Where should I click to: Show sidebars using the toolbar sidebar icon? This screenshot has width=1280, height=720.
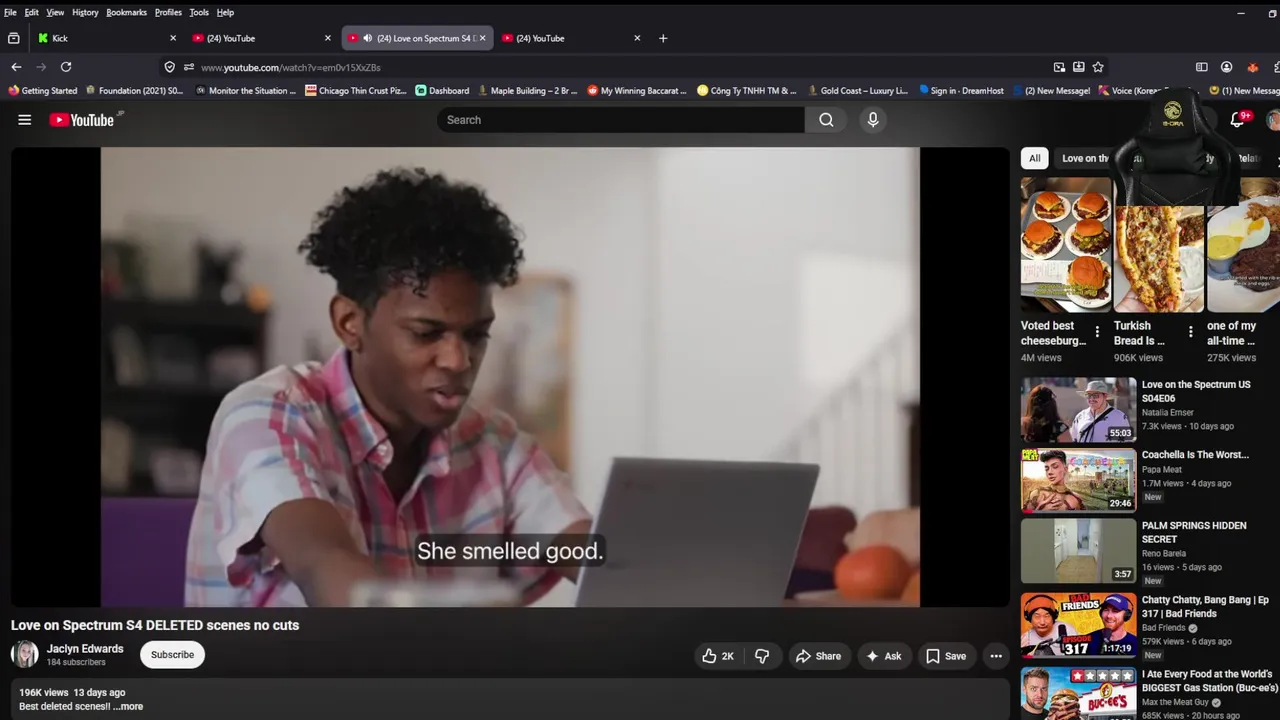pos(1202,67)
